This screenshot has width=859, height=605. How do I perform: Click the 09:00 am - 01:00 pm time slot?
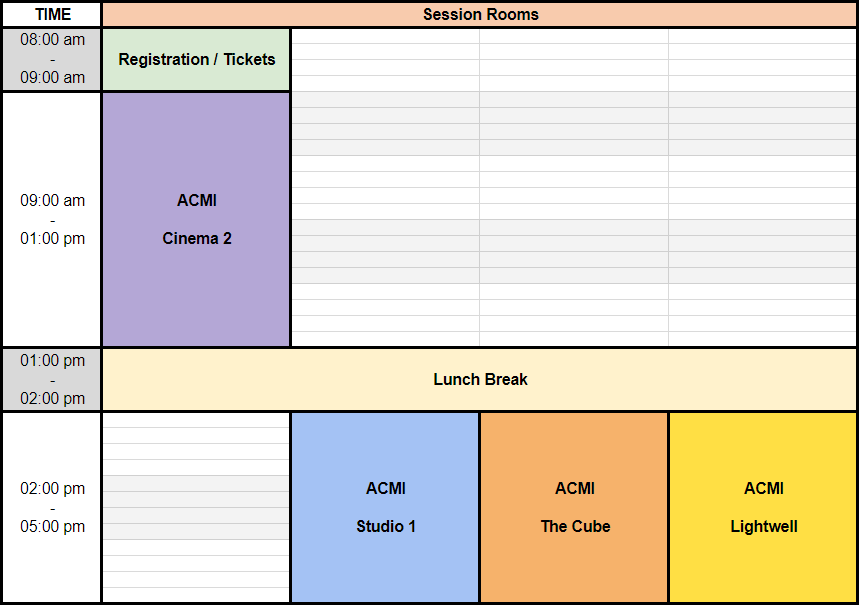coord(52,219)
